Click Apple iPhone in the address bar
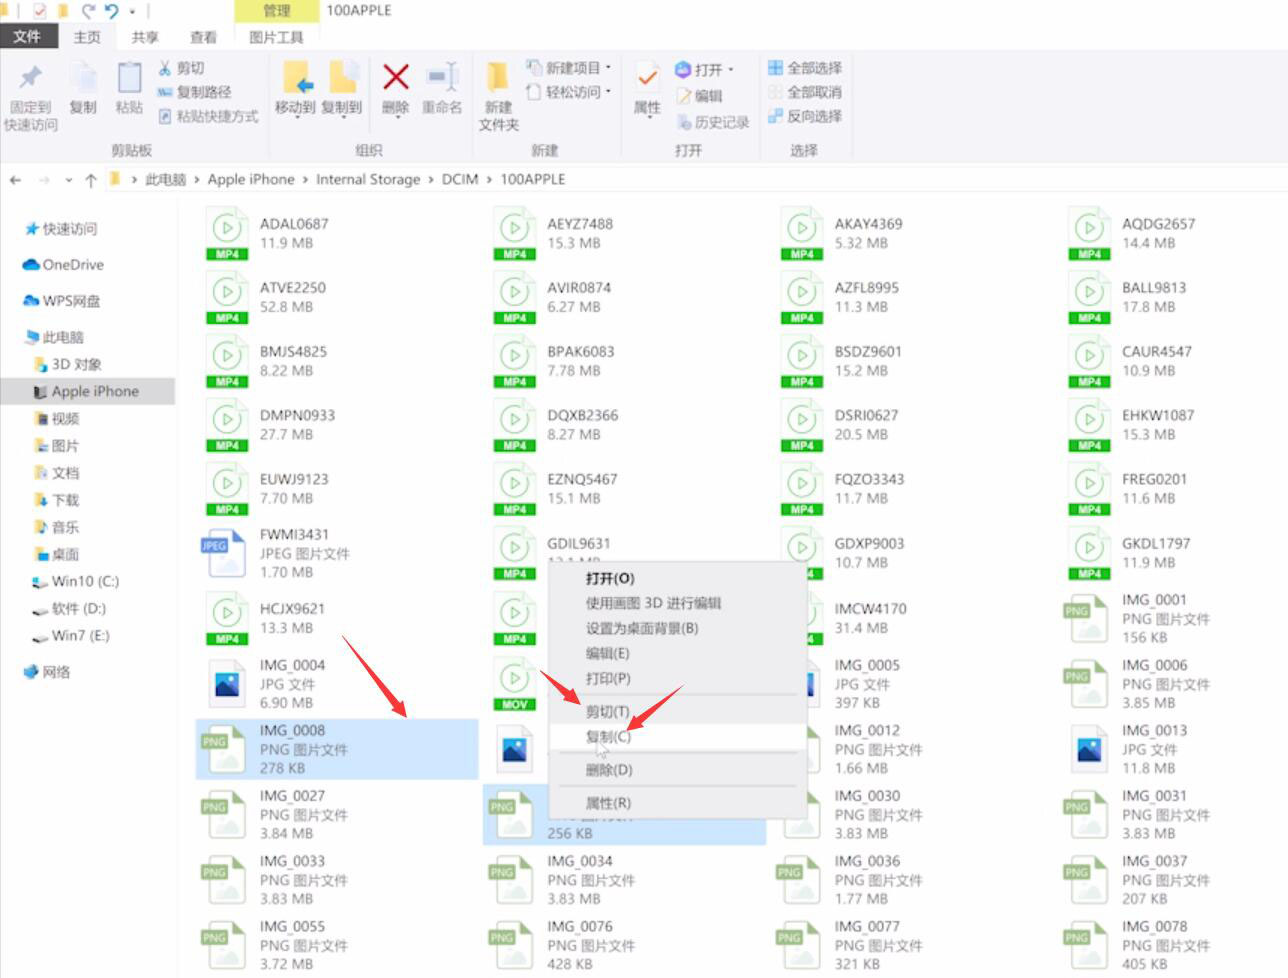Image resolution: width=1288 pixels, height=978 pixels. [x=251, y=180]
